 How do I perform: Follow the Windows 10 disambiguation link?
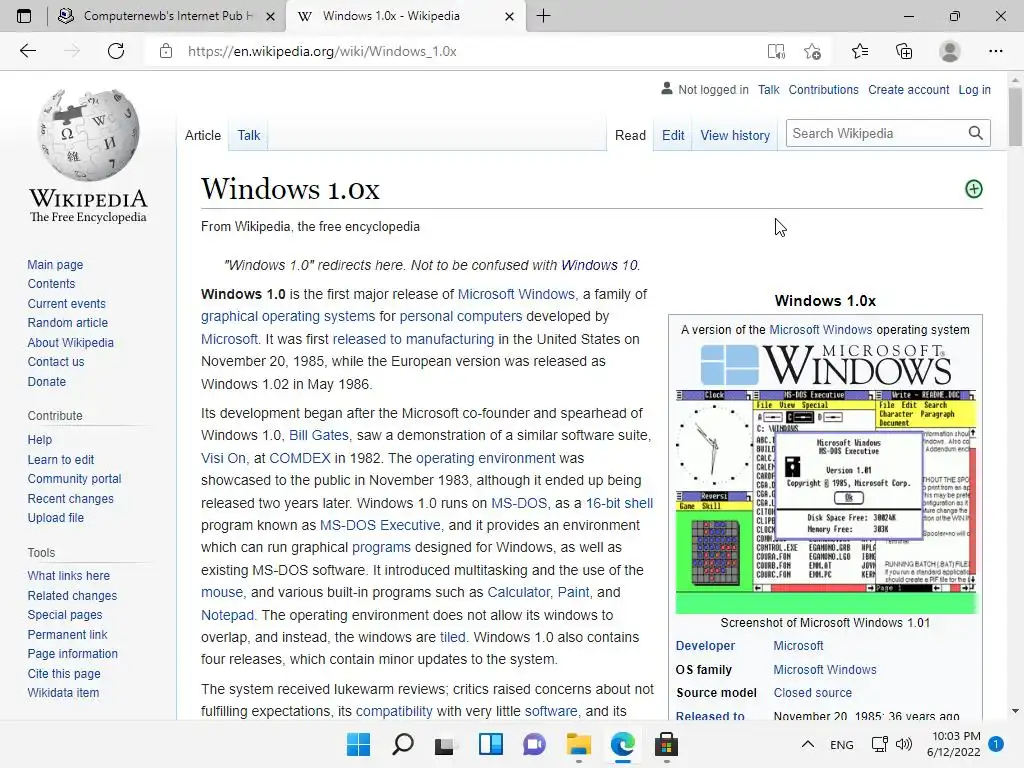pos(599,265)
